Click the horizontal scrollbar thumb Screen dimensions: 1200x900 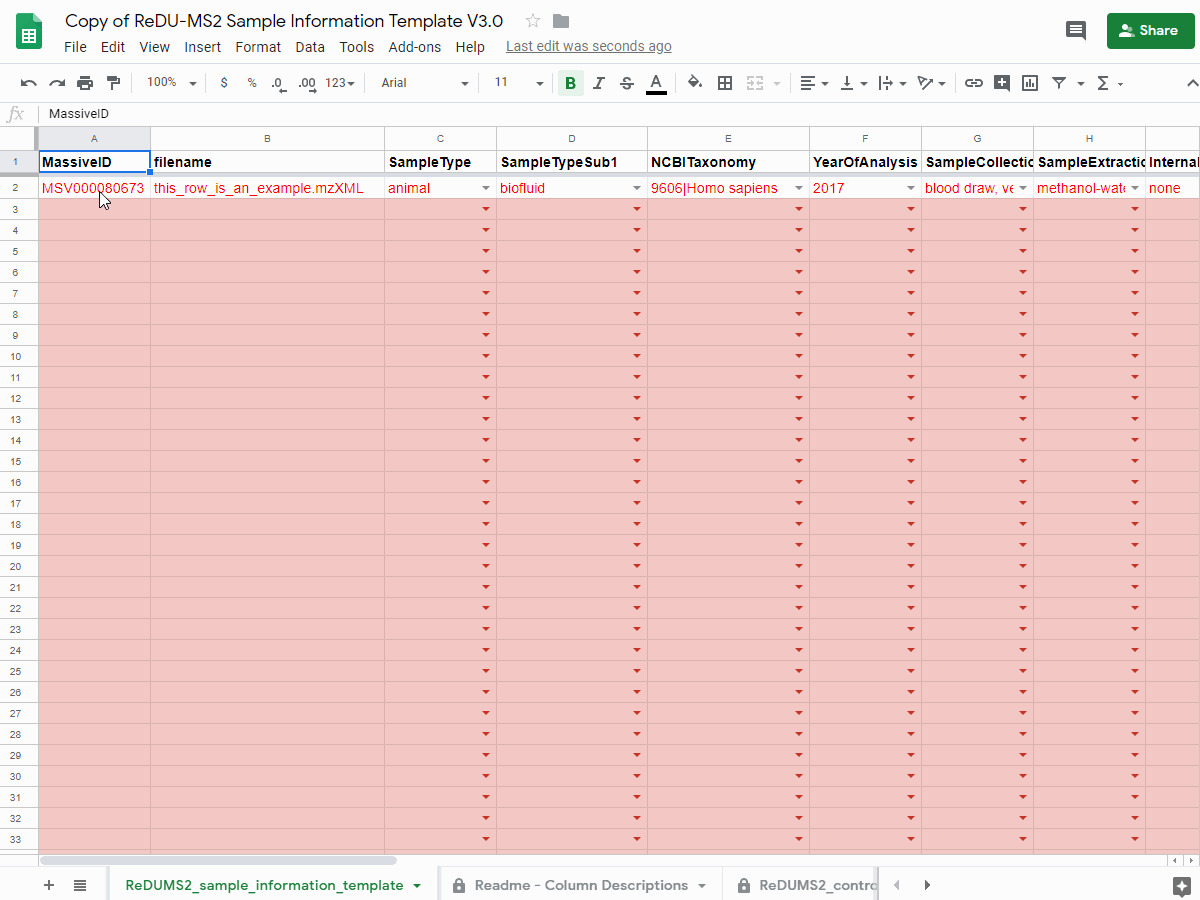click(x=219, y=860)
